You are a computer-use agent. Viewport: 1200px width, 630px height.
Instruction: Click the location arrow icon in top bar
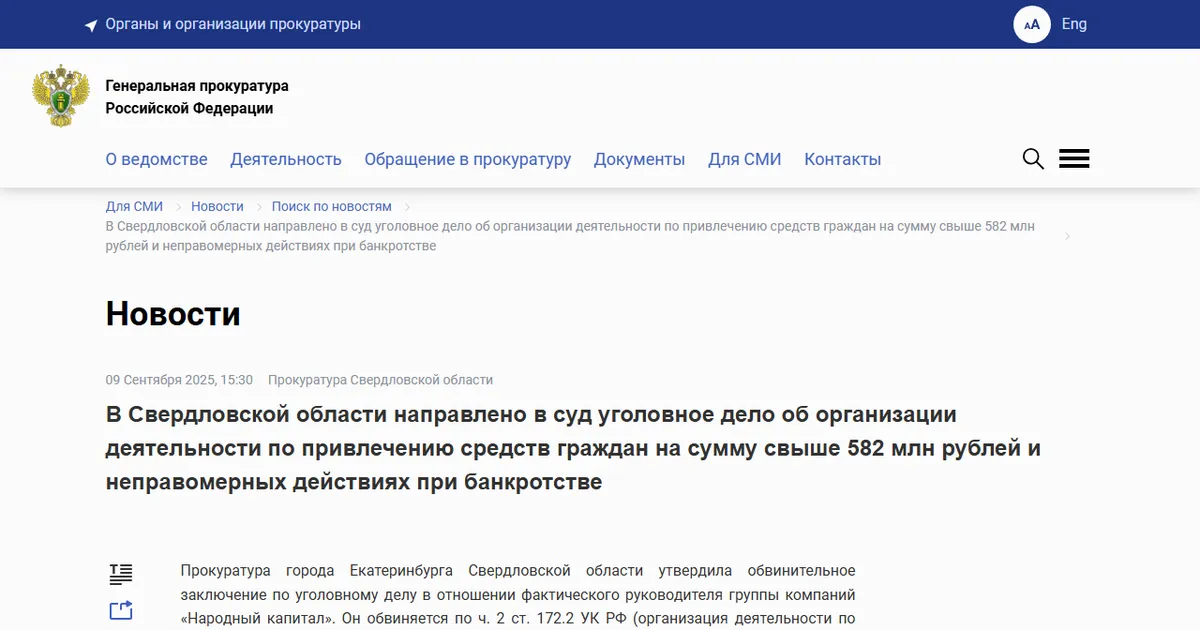[x=91, y=25]
